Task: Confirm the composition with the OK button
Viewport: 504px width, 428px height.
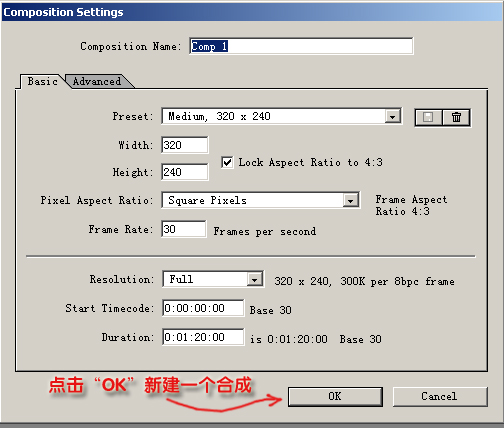Action: (x=335, y=396)
